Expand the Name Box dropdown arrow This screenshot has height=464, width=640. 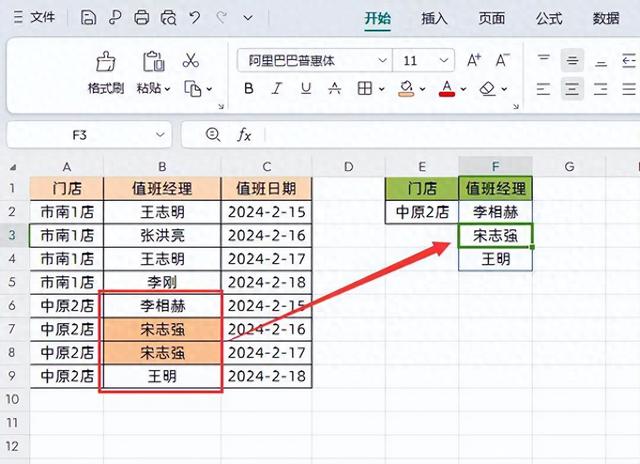pos(160,135)
